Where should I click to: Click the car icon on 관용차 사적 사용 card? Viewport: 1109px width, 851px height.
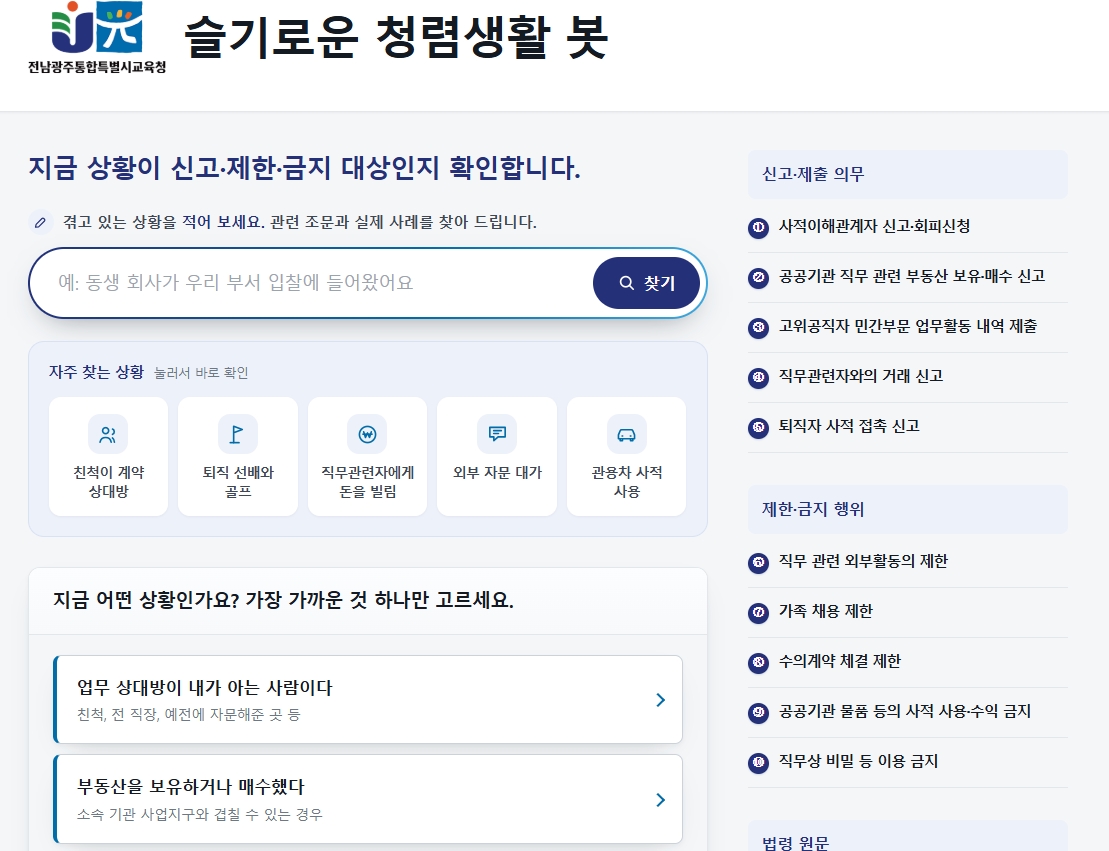click(x=627, y=434)
